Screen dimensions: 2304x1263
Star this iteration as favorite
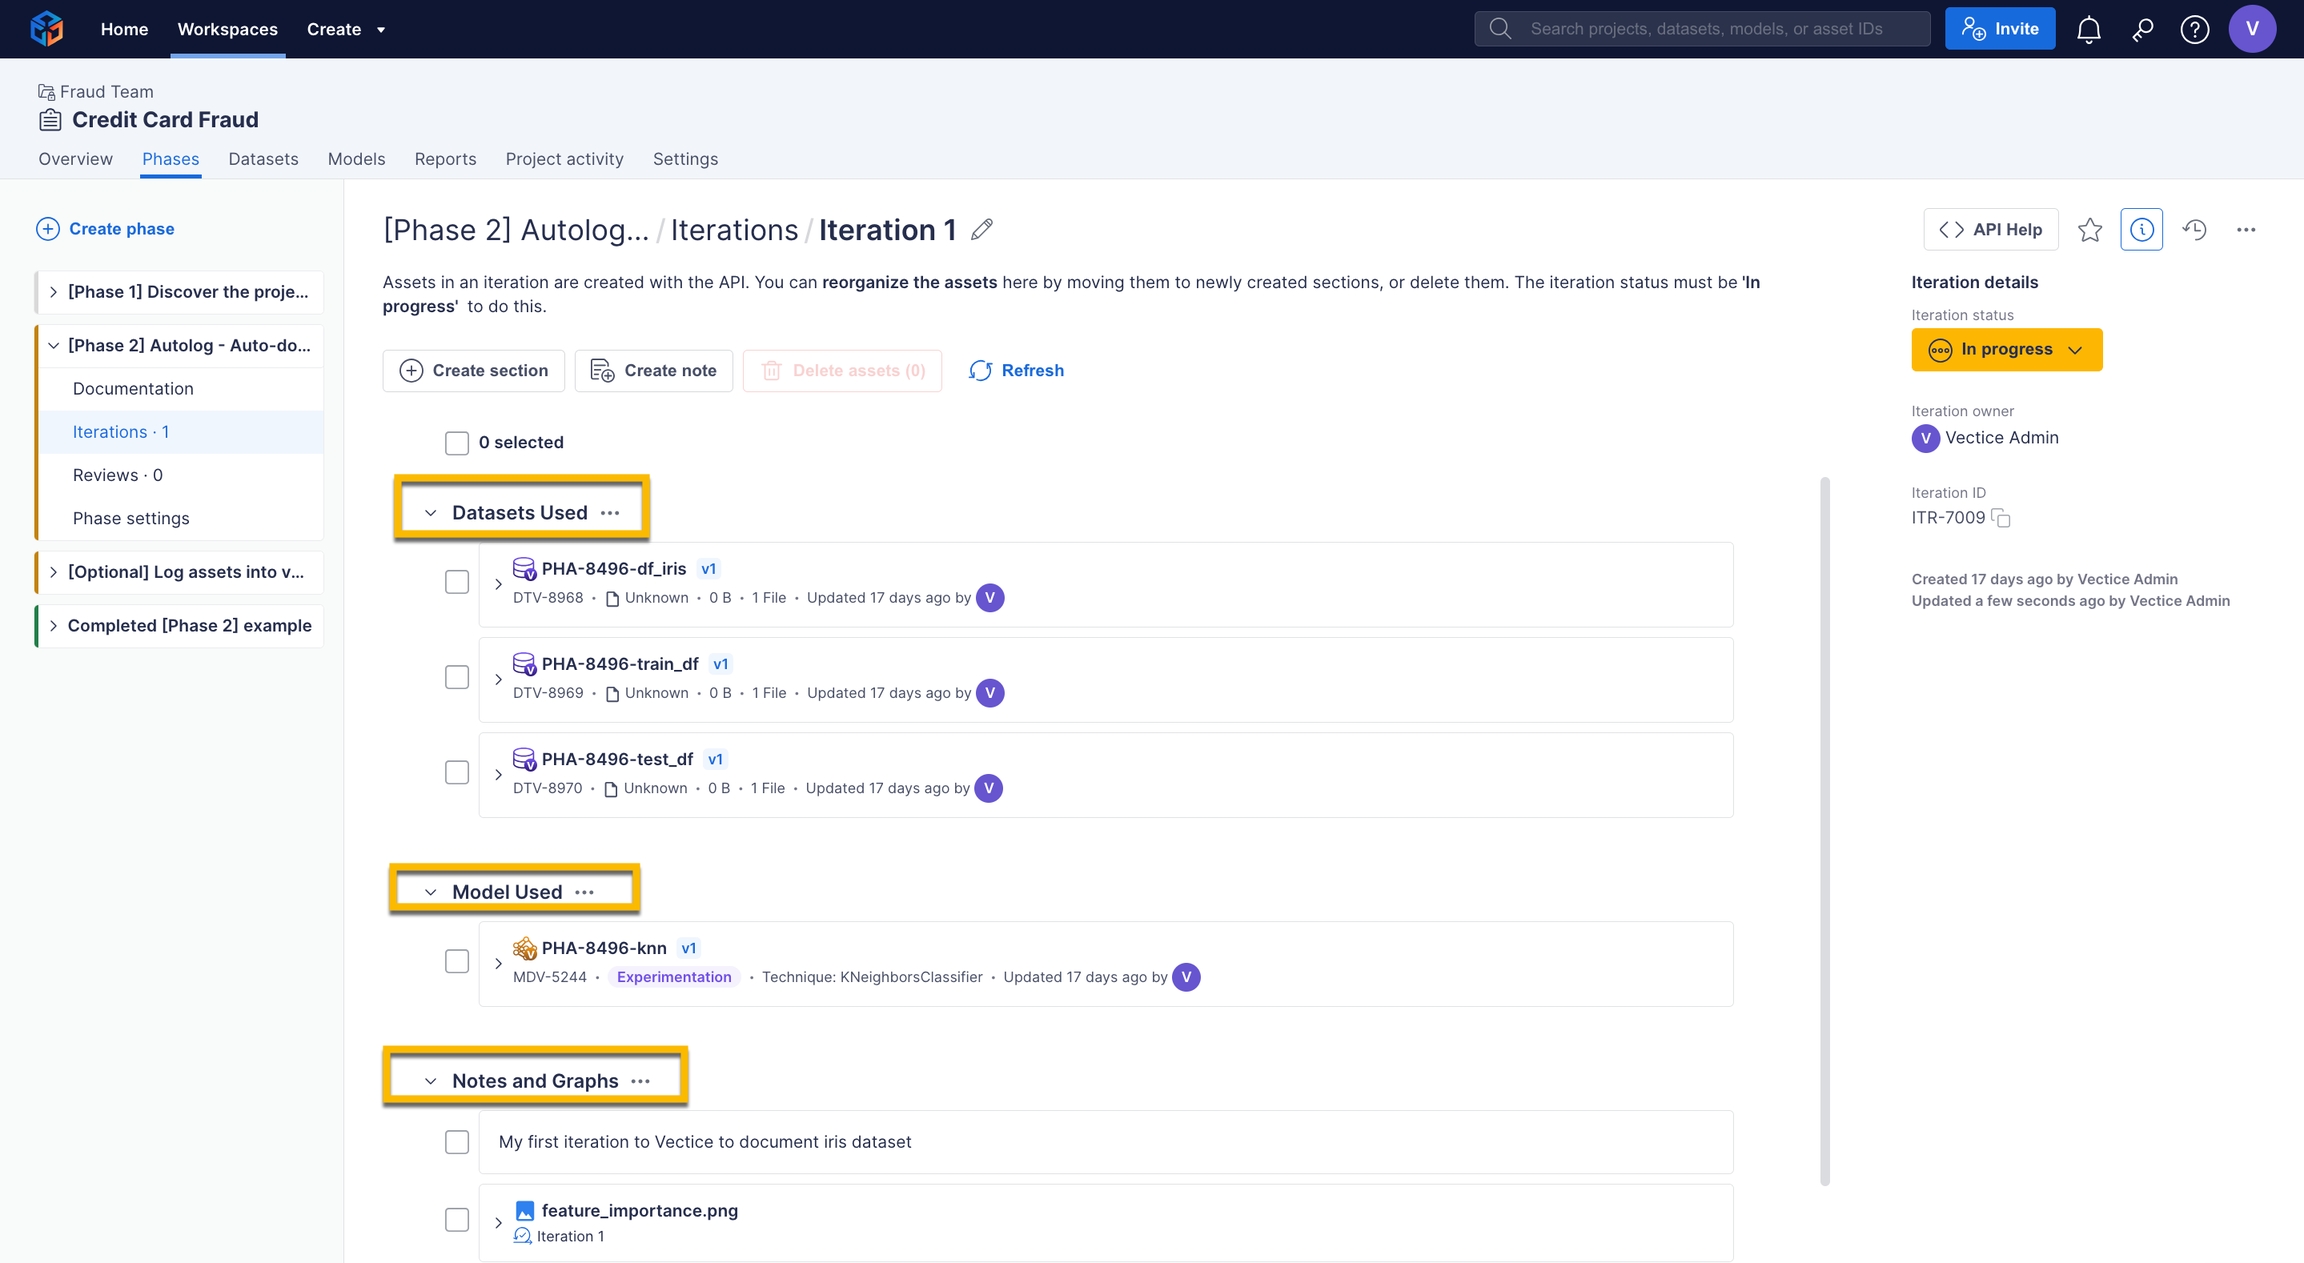(2089, 230)
